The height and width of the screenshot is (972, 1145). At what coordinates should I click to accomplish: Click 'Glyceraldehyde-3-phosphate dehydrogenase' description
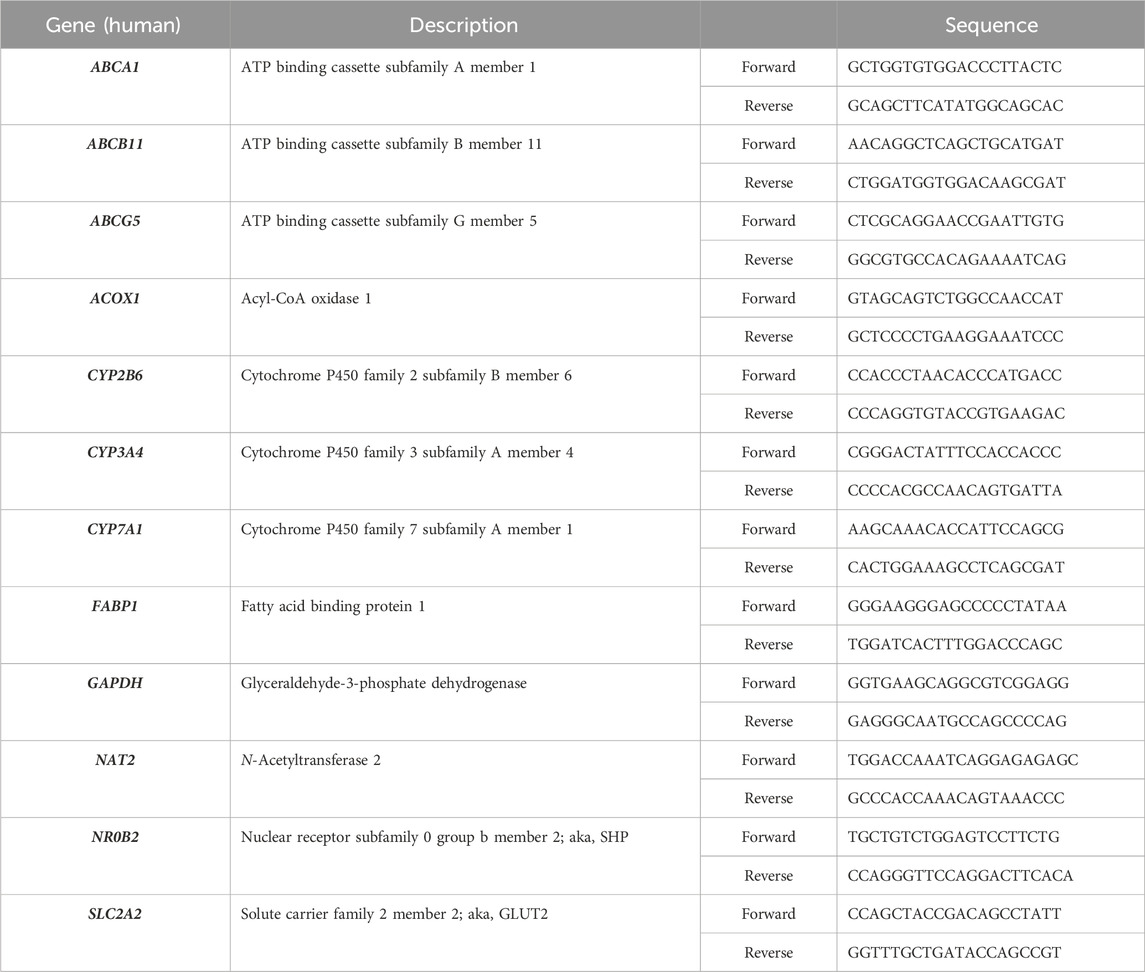[x=384, y=684]
